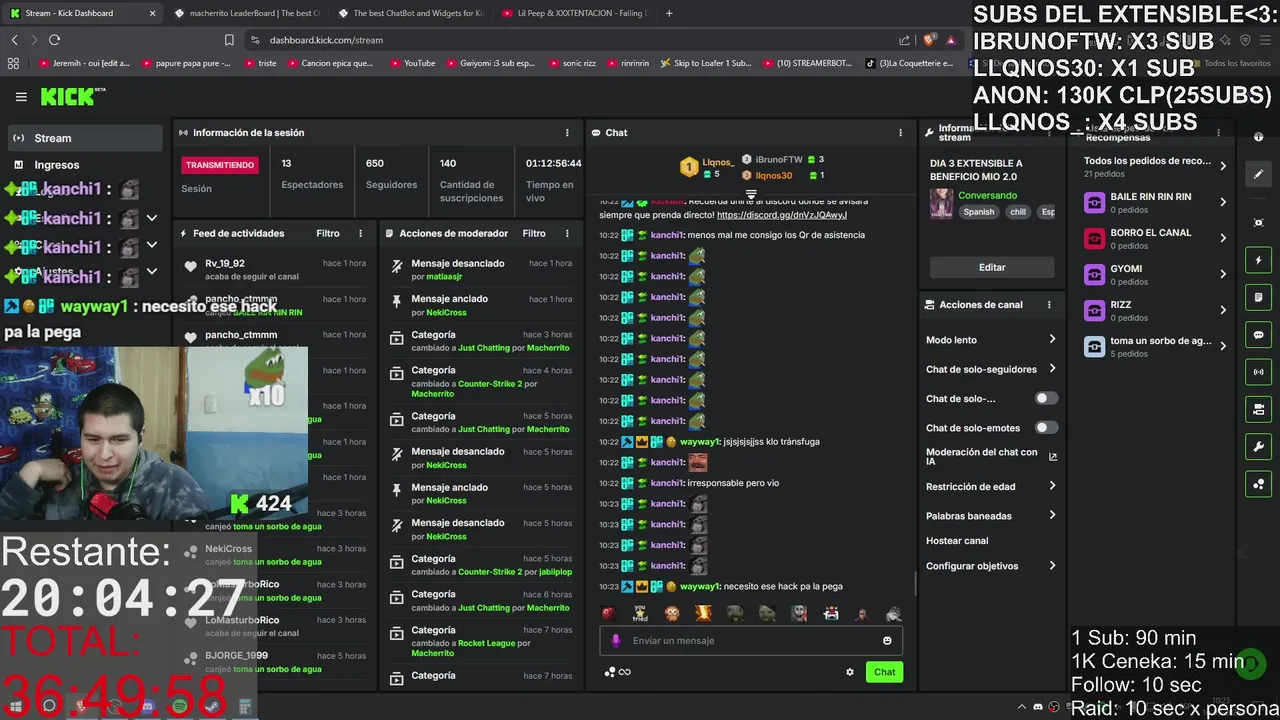Expand Configurar objetivos settings

[991, 566]
